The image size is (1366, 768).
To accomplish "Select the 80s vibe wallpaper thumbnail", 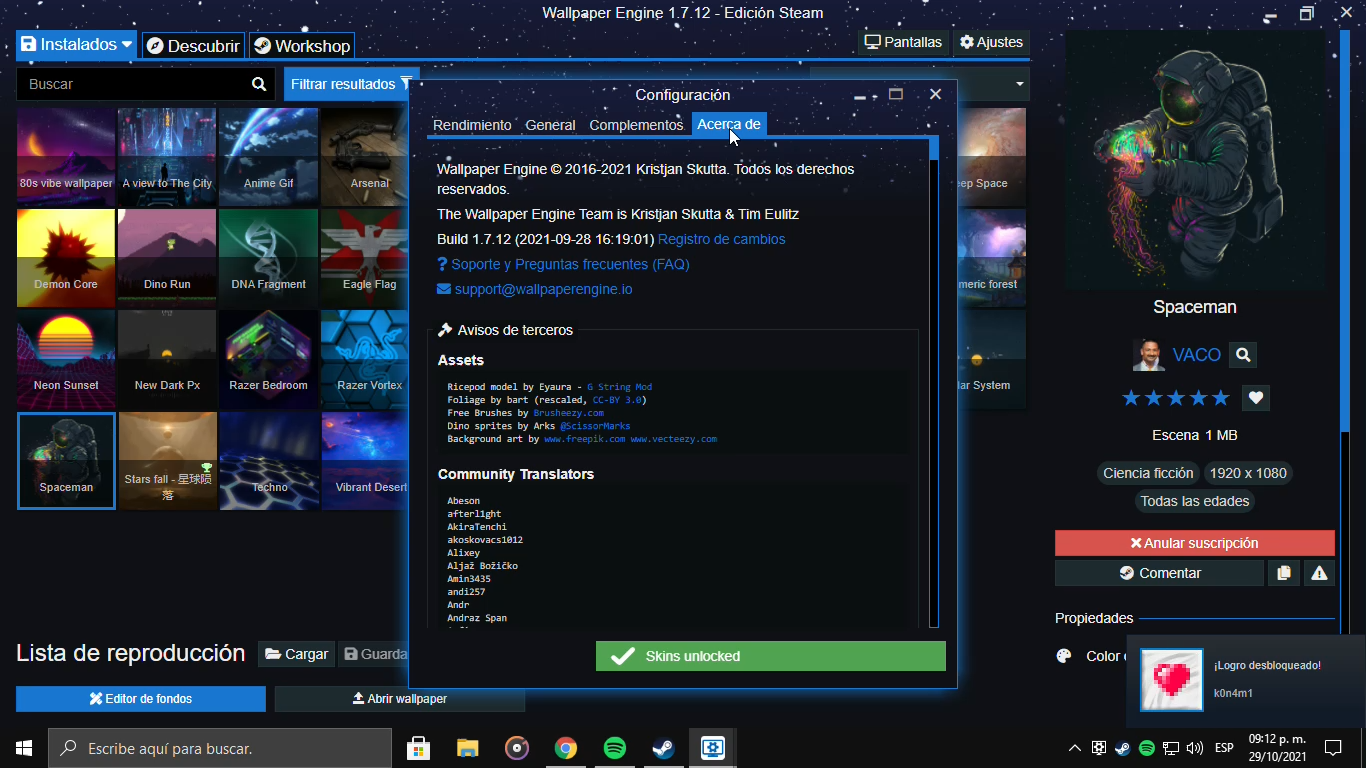I will (66, 157).
